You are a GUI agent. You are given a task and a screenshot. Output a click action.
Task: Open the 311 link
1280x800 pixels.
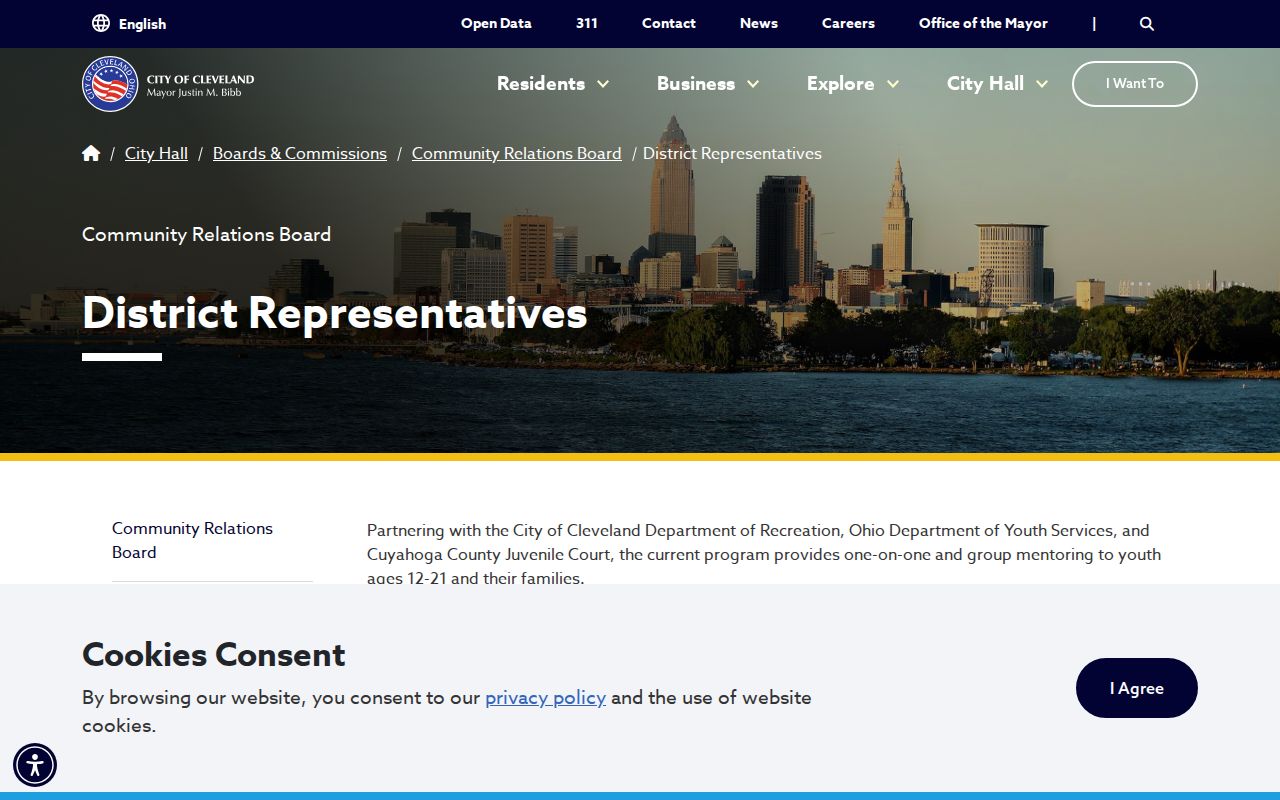(x=587, y=23)
